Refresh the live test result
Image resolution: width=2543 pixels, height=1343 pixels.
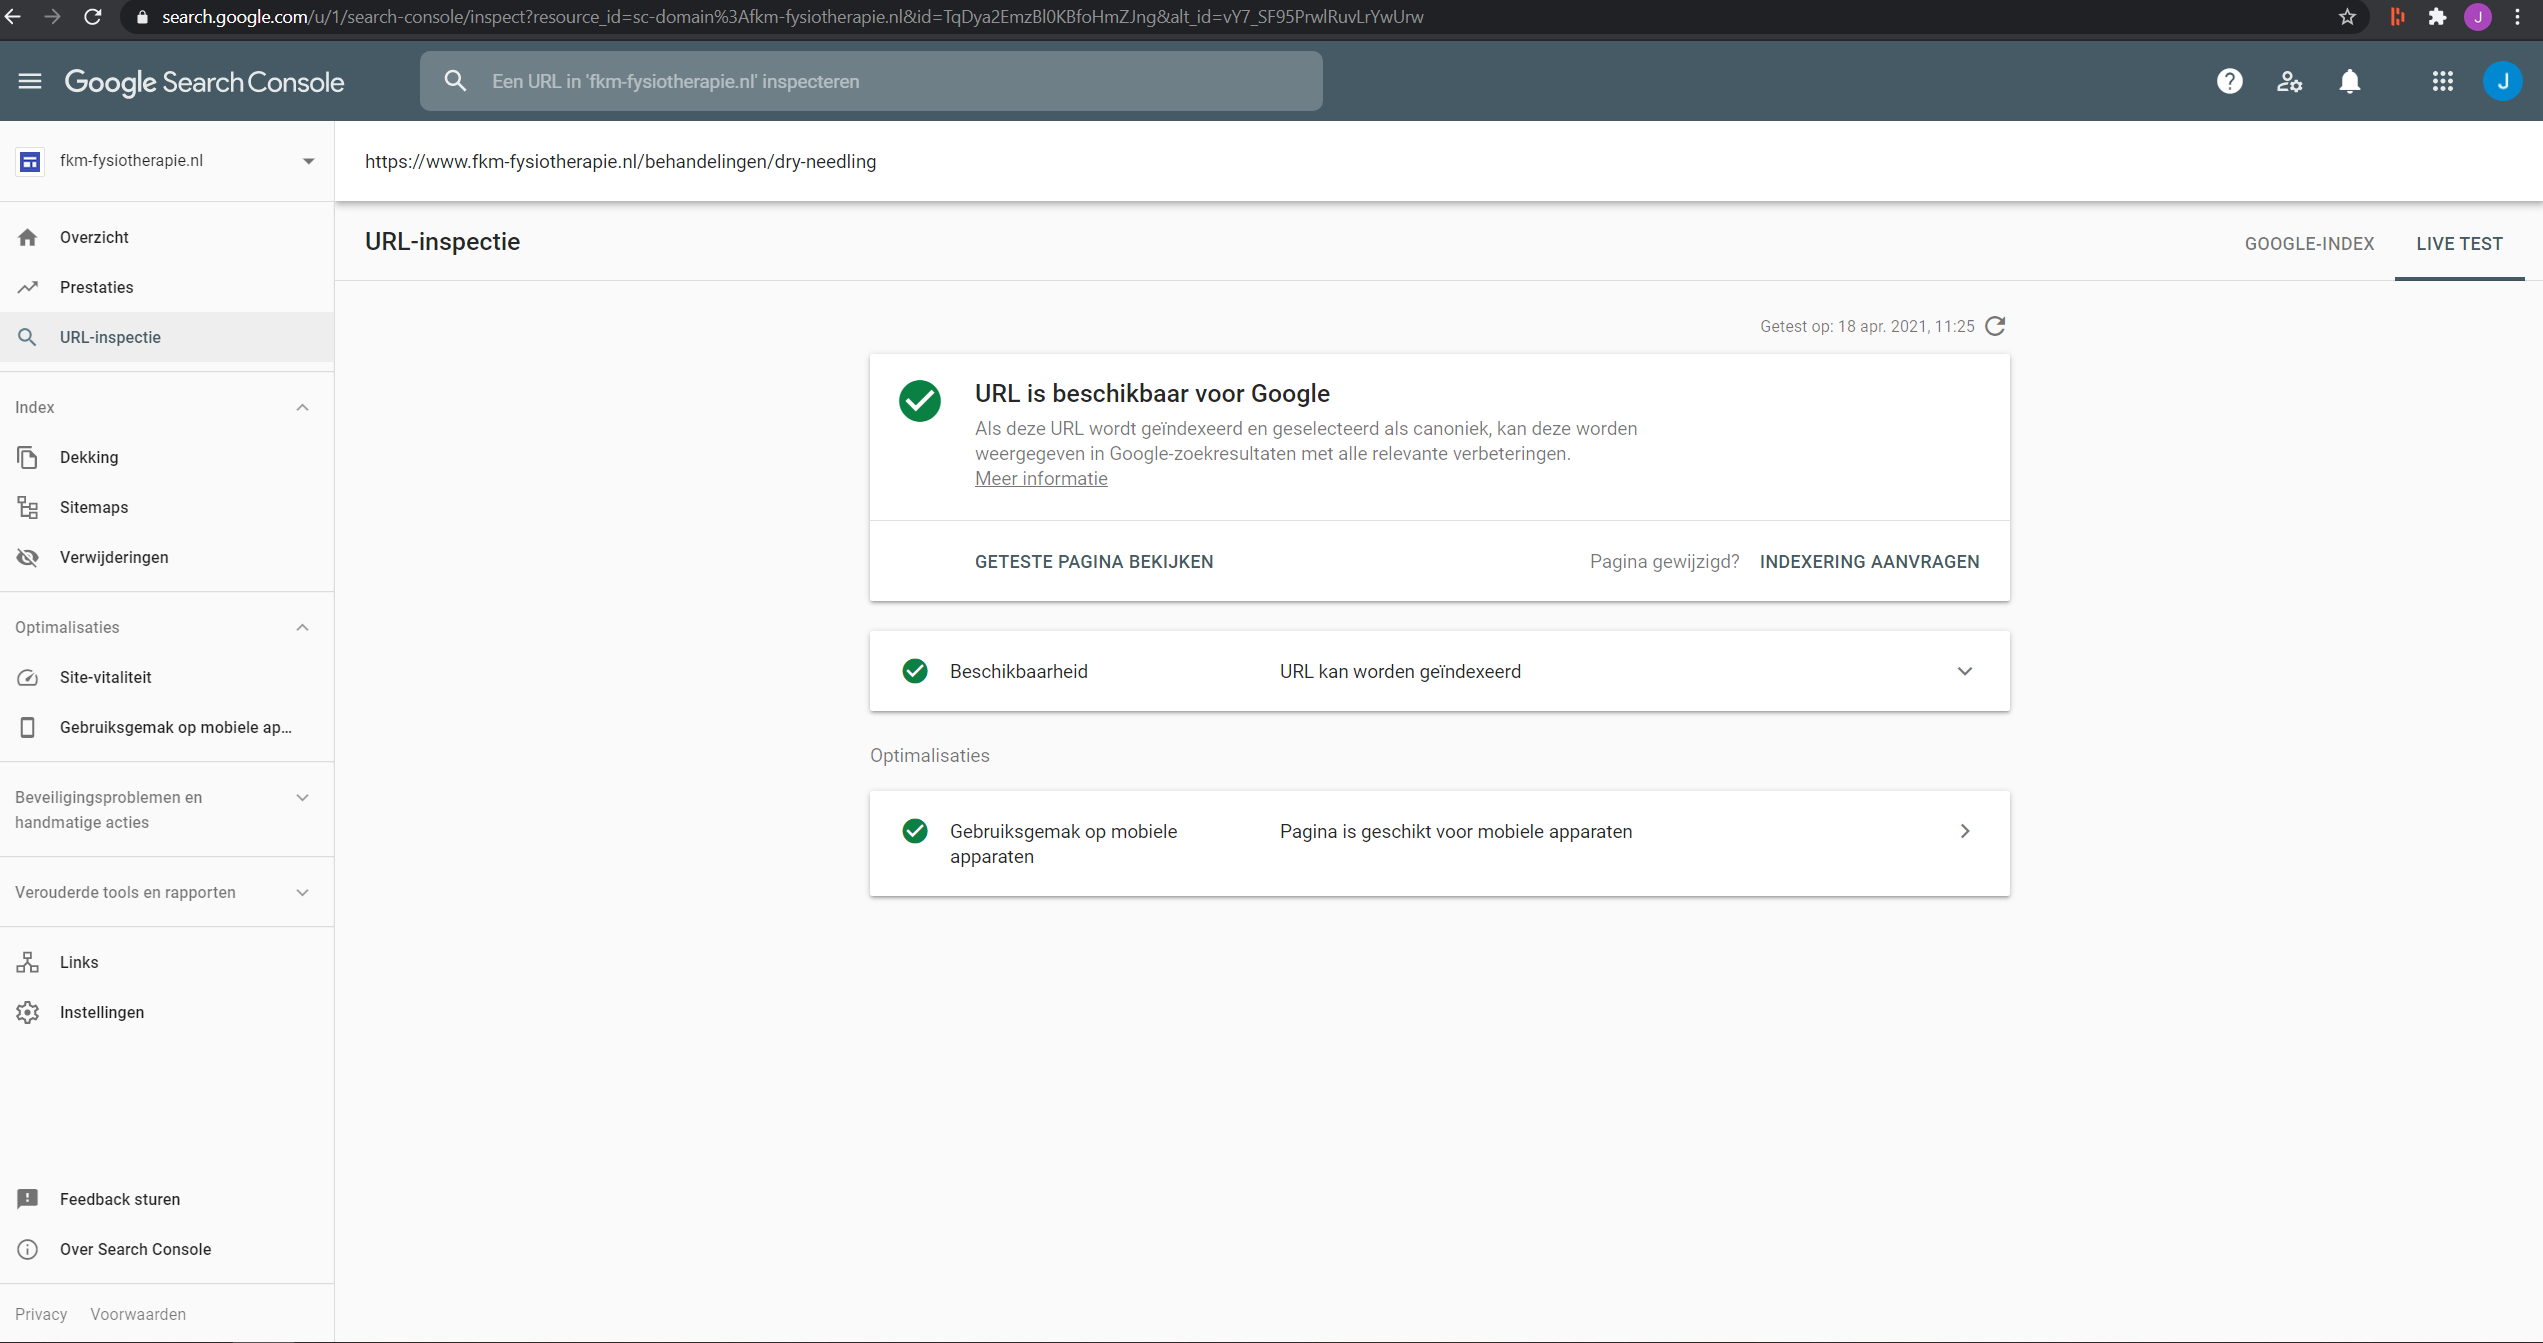1995,326
